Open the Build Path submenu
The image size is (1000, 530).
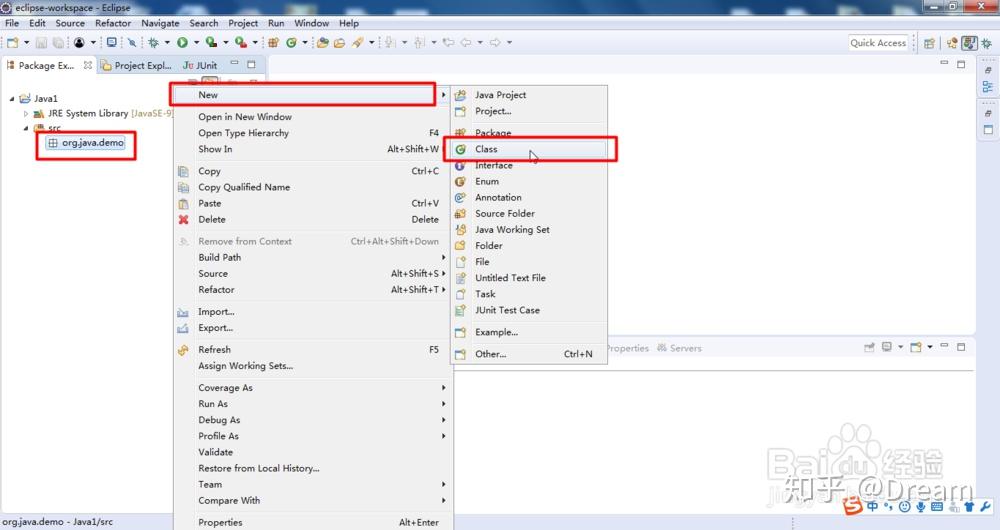click(312, 258)
